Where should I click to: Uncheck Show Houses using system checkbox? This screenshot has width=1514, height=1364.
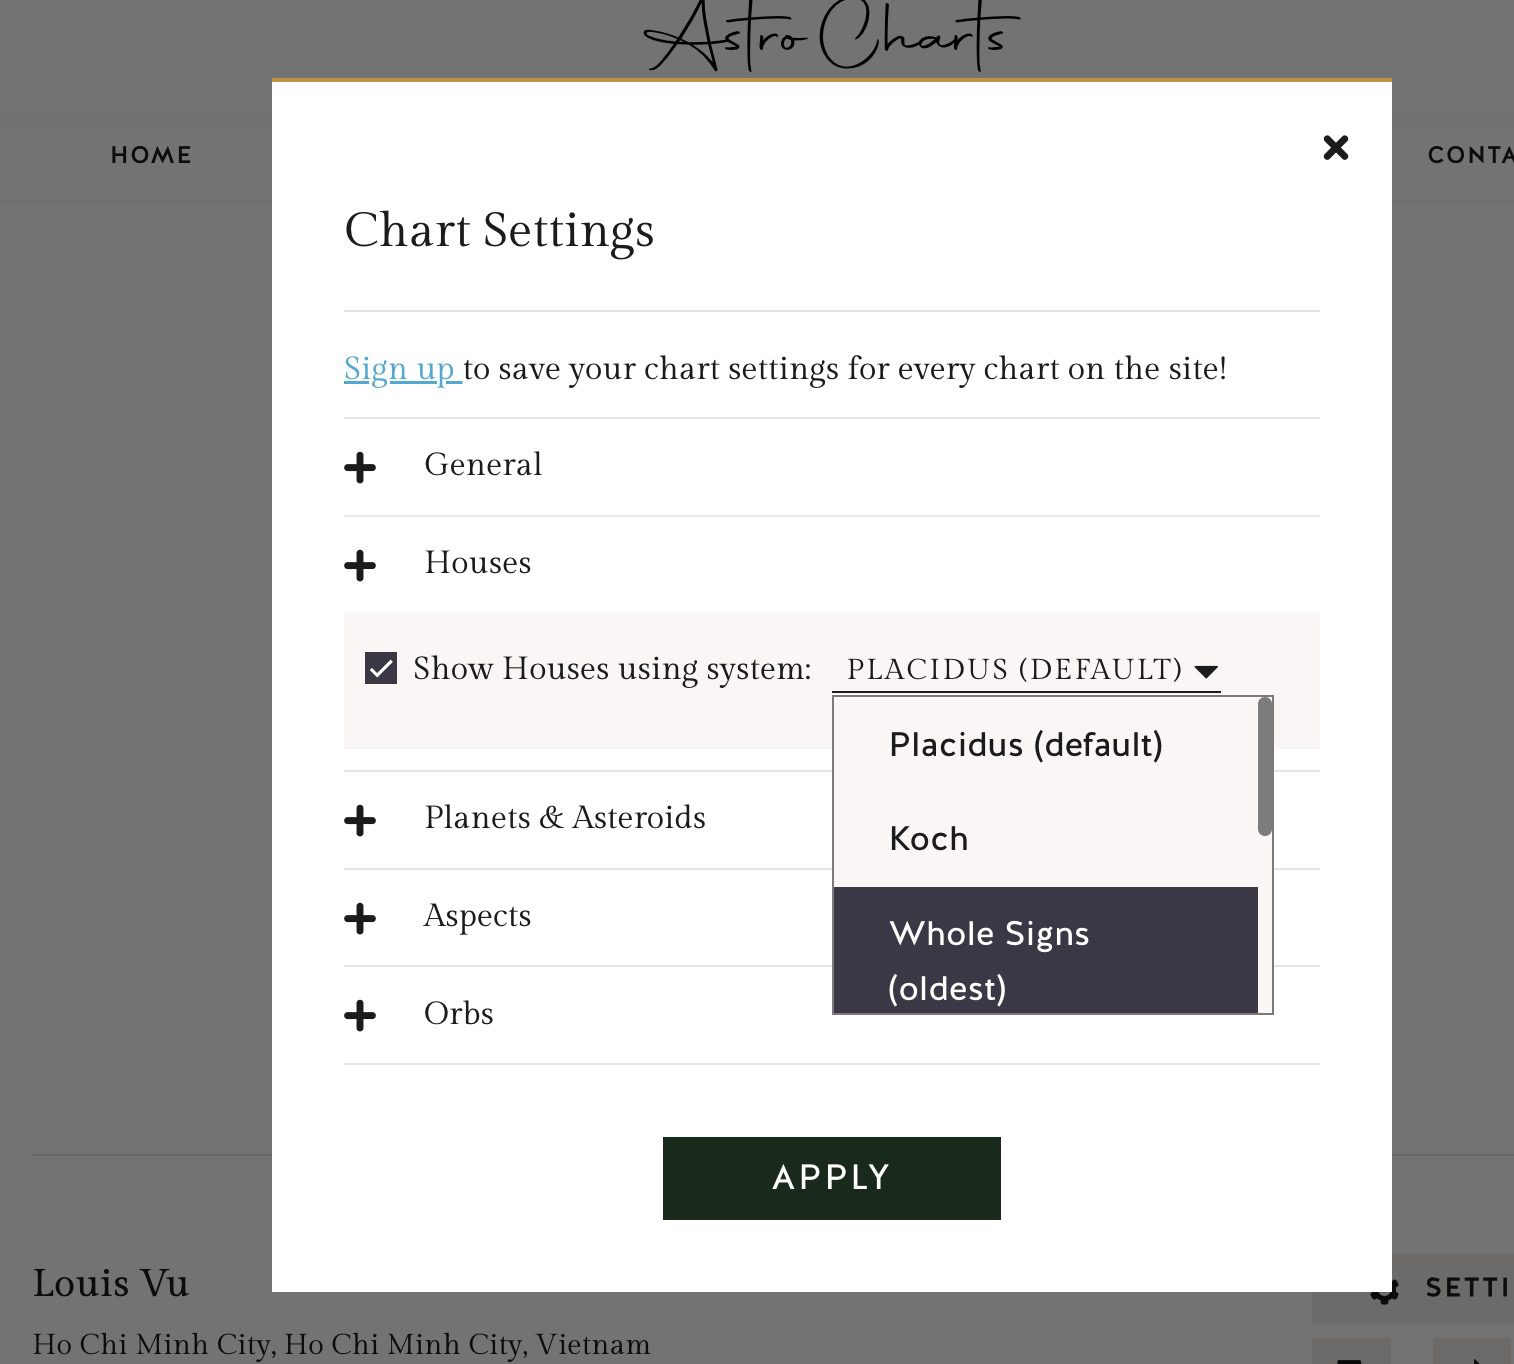click(x=381, y=668)
